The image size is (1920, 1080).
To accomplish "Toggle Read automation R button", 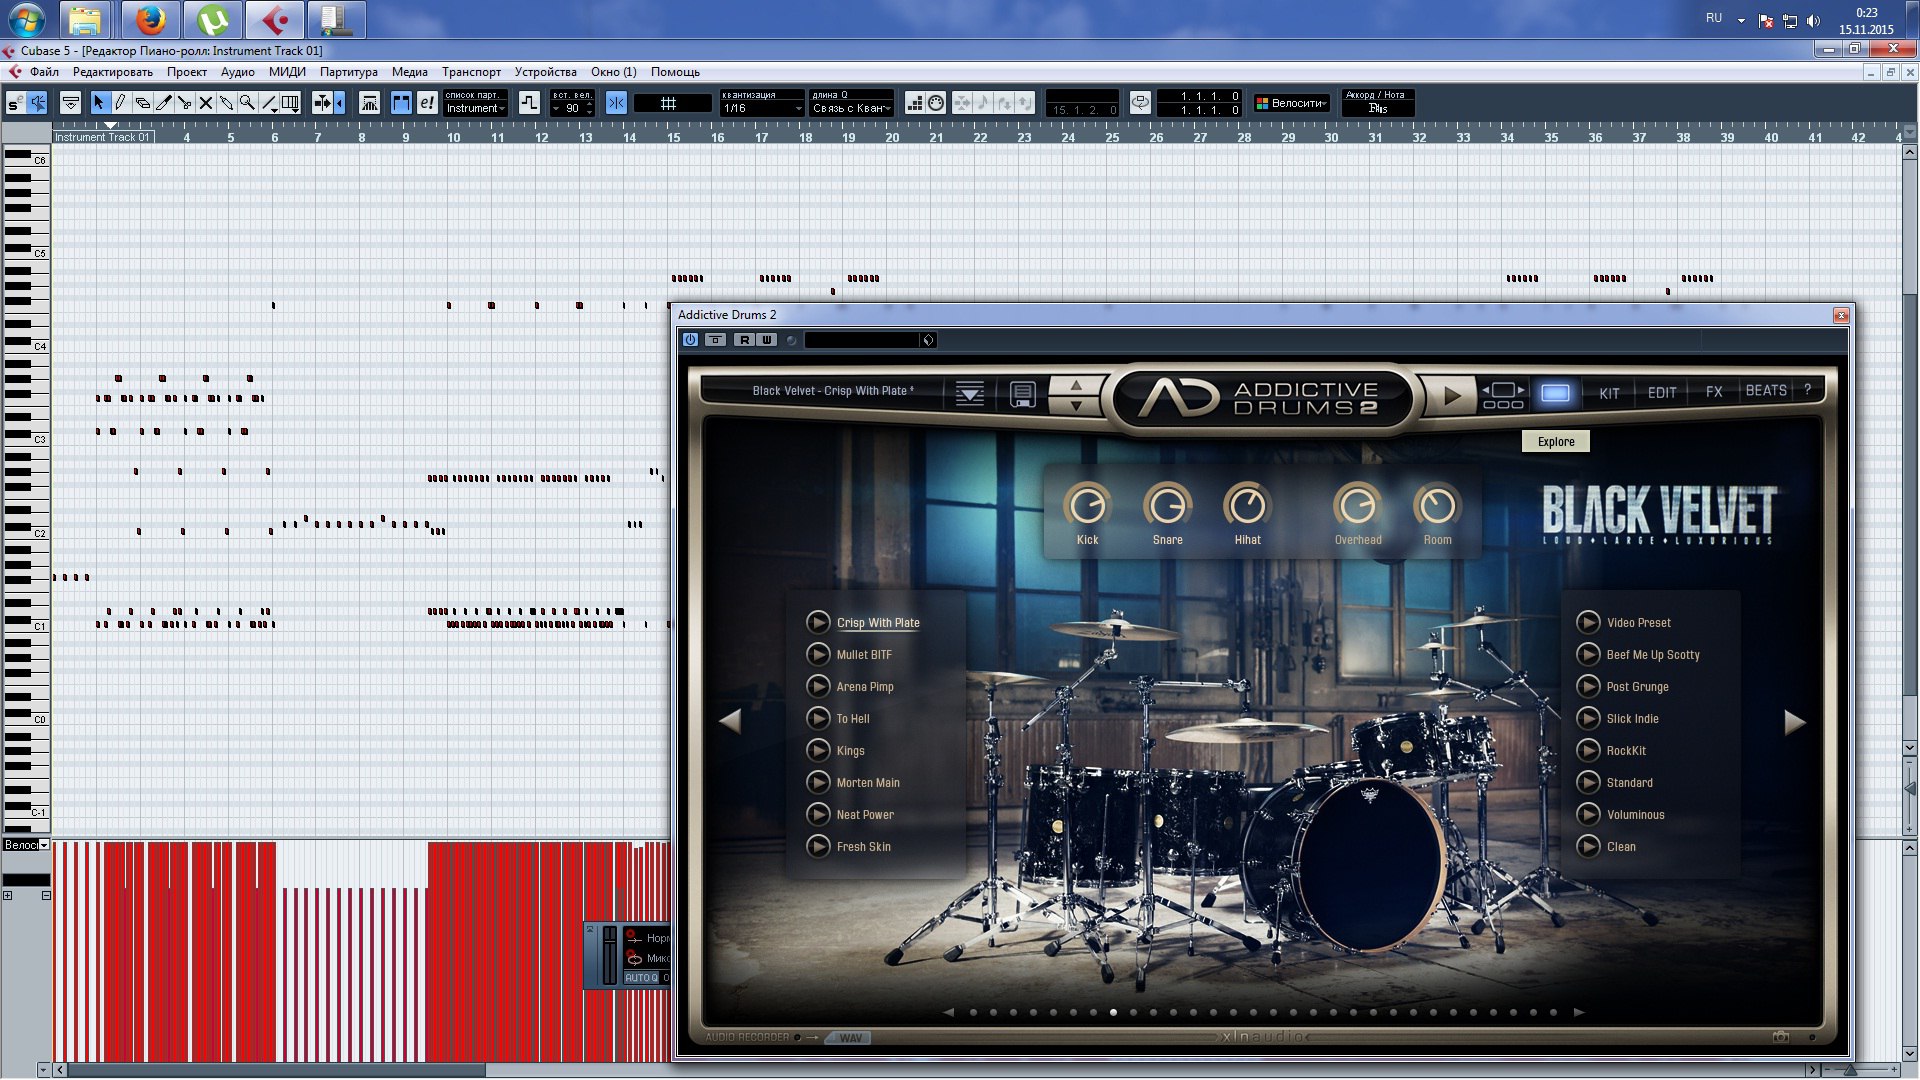I will pos(744,340).
